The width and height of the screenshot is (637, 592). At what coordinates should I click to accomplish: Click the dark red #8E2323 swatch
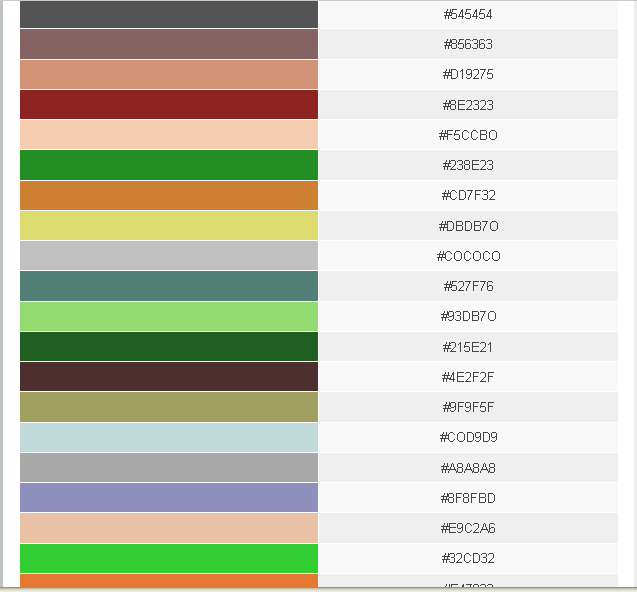click(168, 105)
